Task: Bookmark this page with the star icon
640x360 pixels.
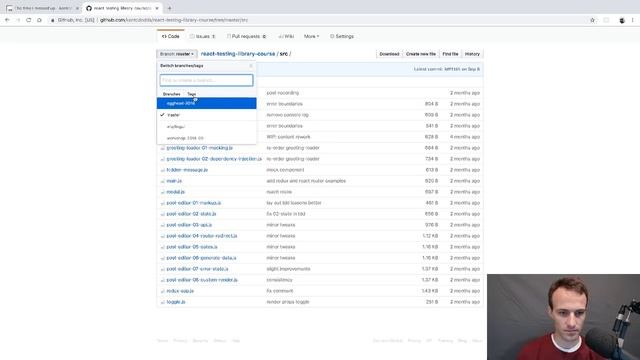Action: [x=592, y=20]
